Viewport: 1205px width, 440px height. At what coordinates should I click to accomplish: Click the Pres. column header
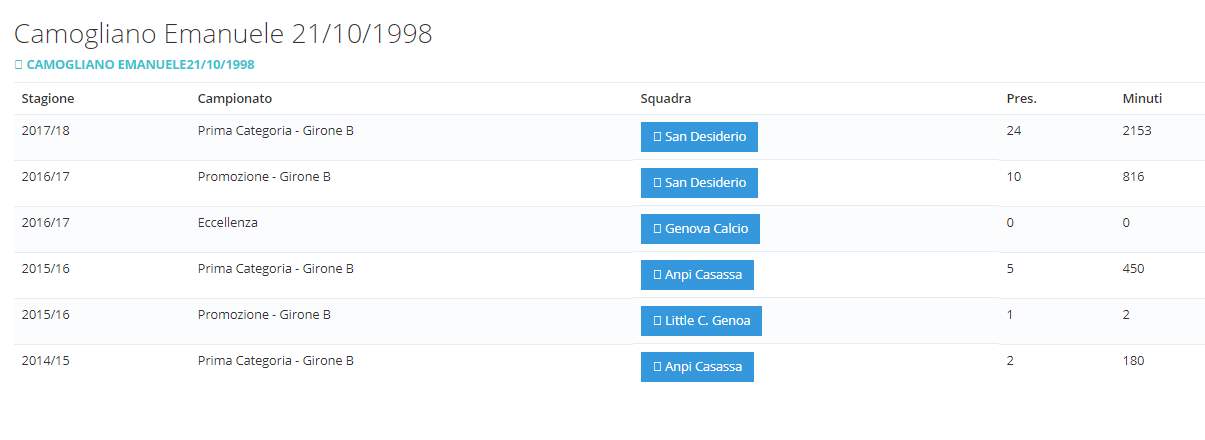click(x=1021, y=98)
